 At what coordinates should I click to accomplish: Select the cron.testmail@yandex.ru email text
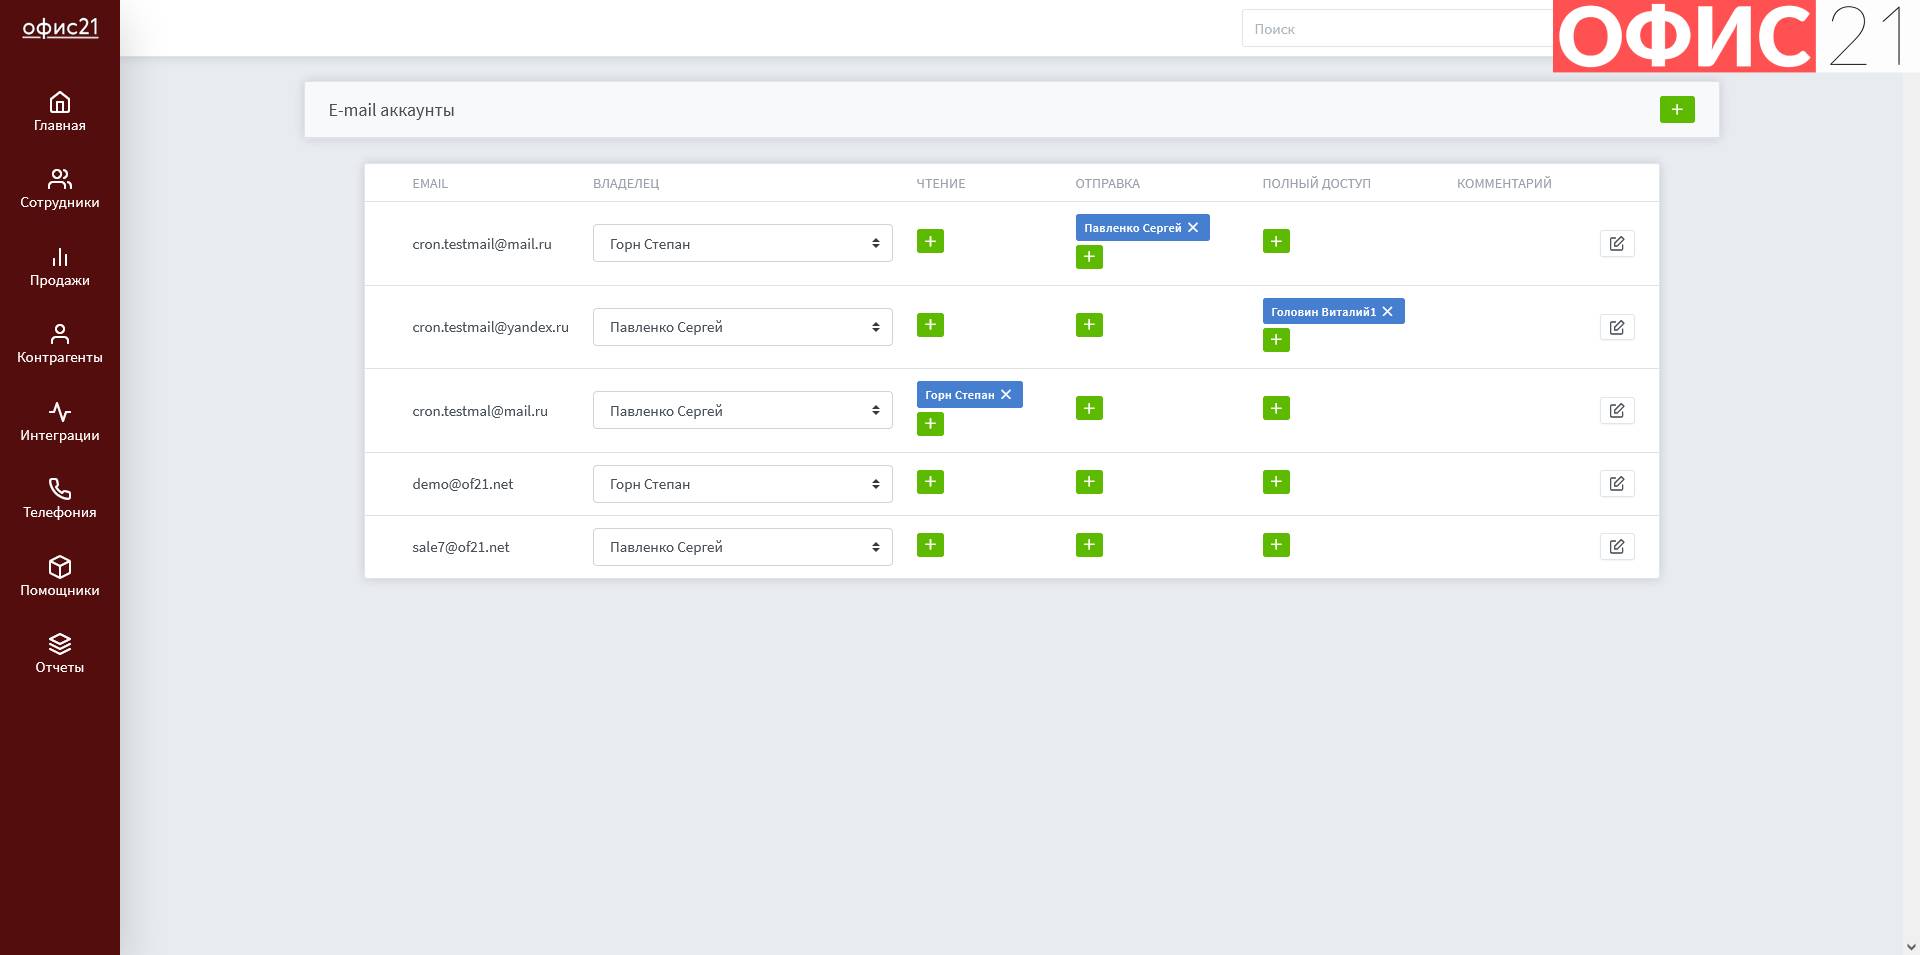[x=490, y=327]
